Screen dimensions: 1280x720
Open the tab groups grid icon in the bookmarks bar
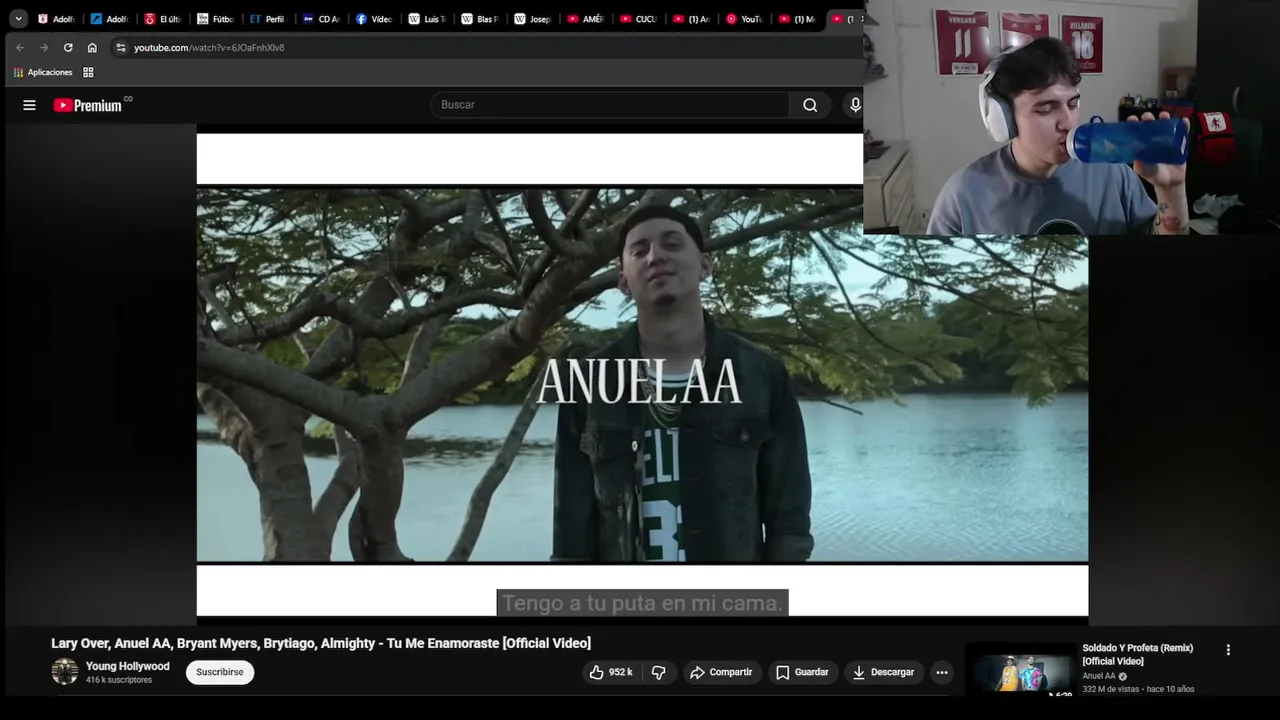pos(88,72)
